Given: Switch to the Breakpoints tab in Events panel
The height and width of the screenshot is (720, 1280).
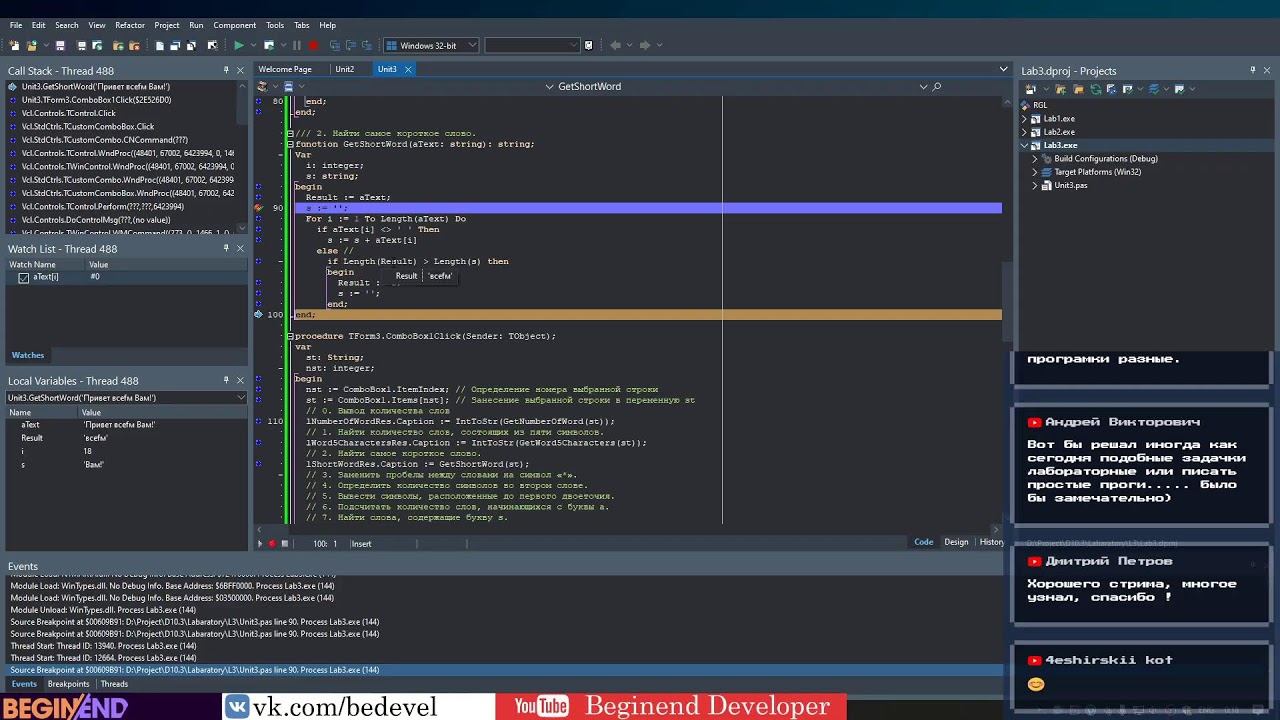Looking at the screenshot, I should (68, 684).
